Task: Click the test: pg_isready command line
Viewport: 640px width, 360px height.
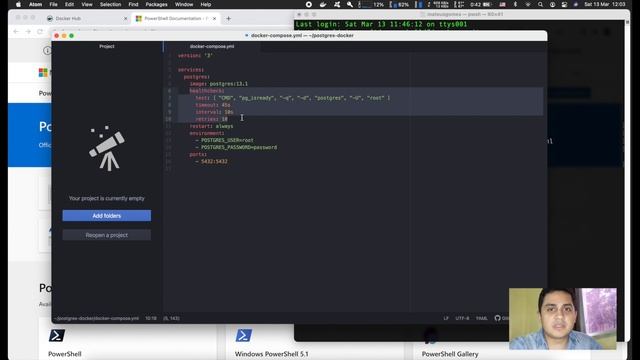Action: click(x=293, y=98)
